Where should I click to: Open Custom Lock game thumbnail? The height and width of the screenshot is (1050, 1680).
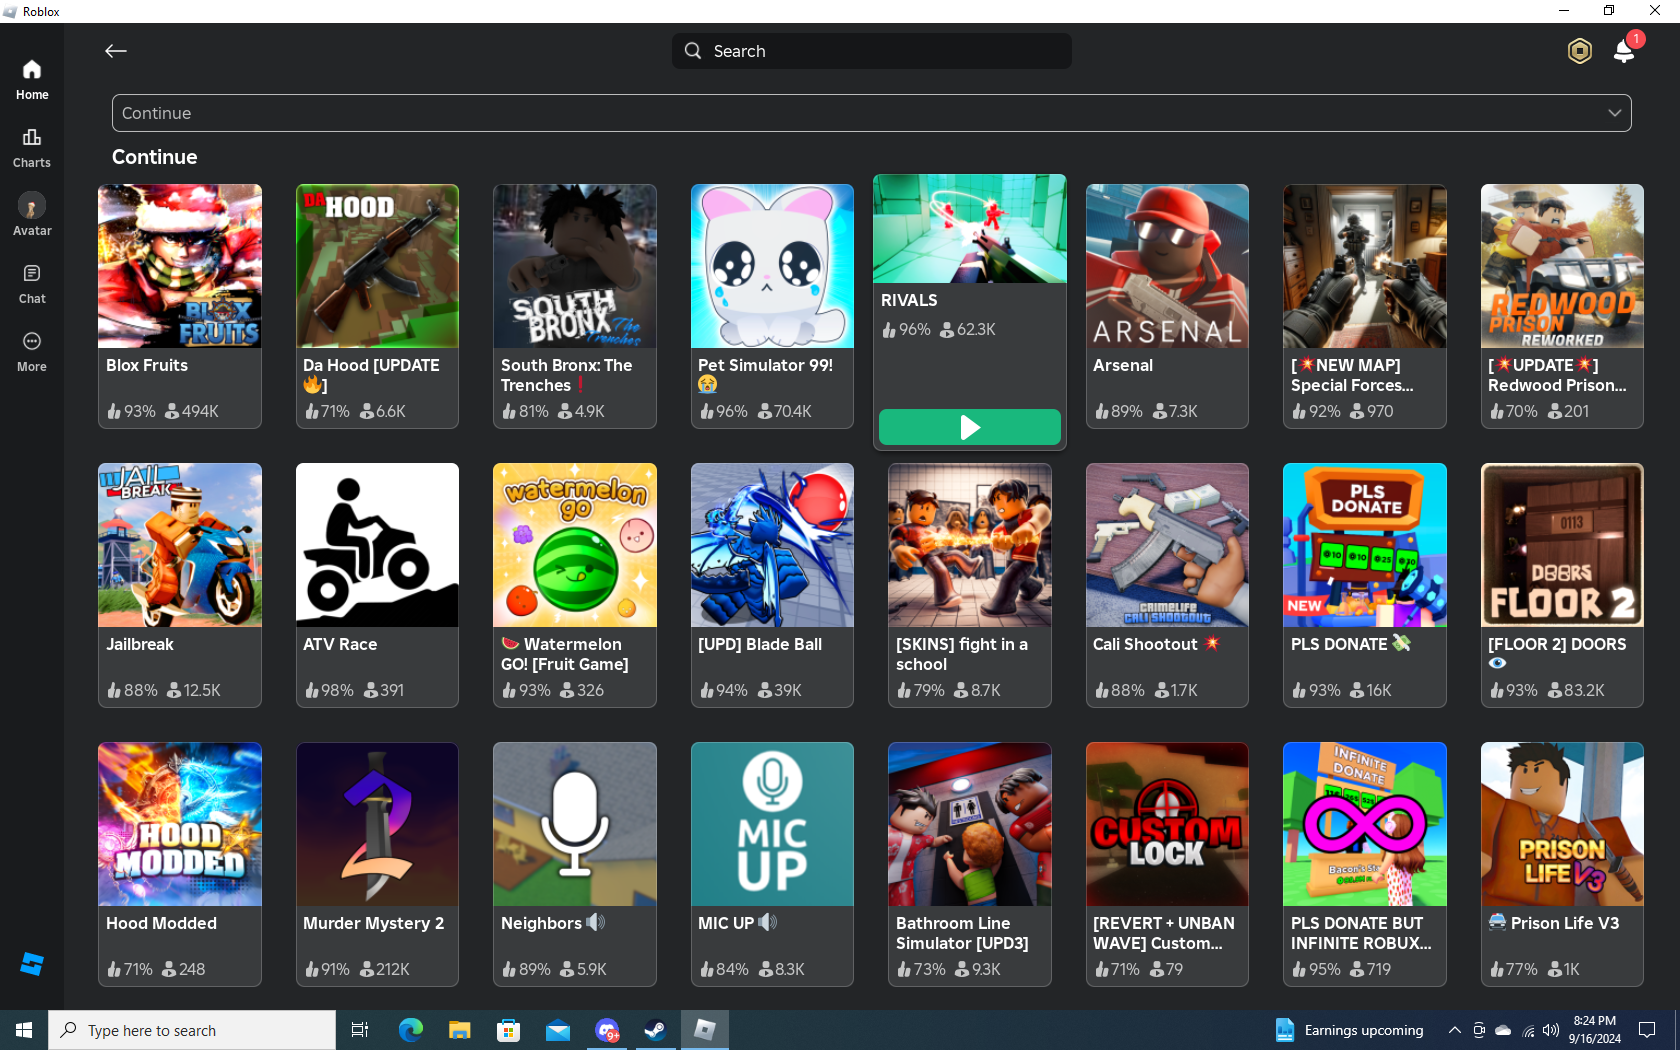point(1167,824)
